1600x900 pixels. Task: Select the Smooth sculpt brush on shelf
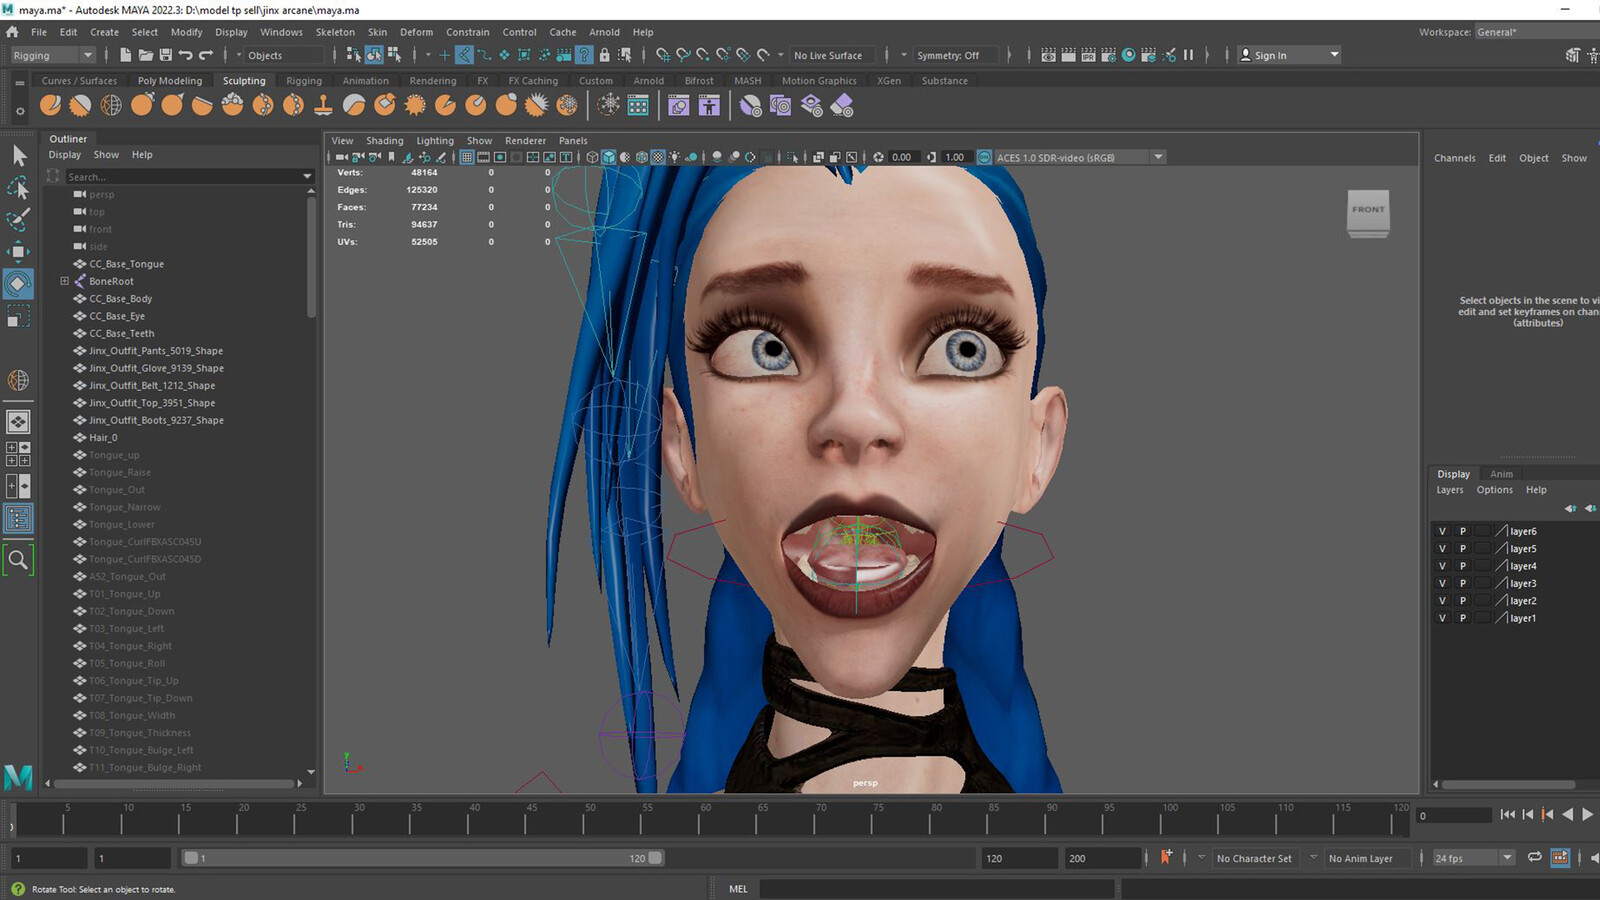[81, 104]
